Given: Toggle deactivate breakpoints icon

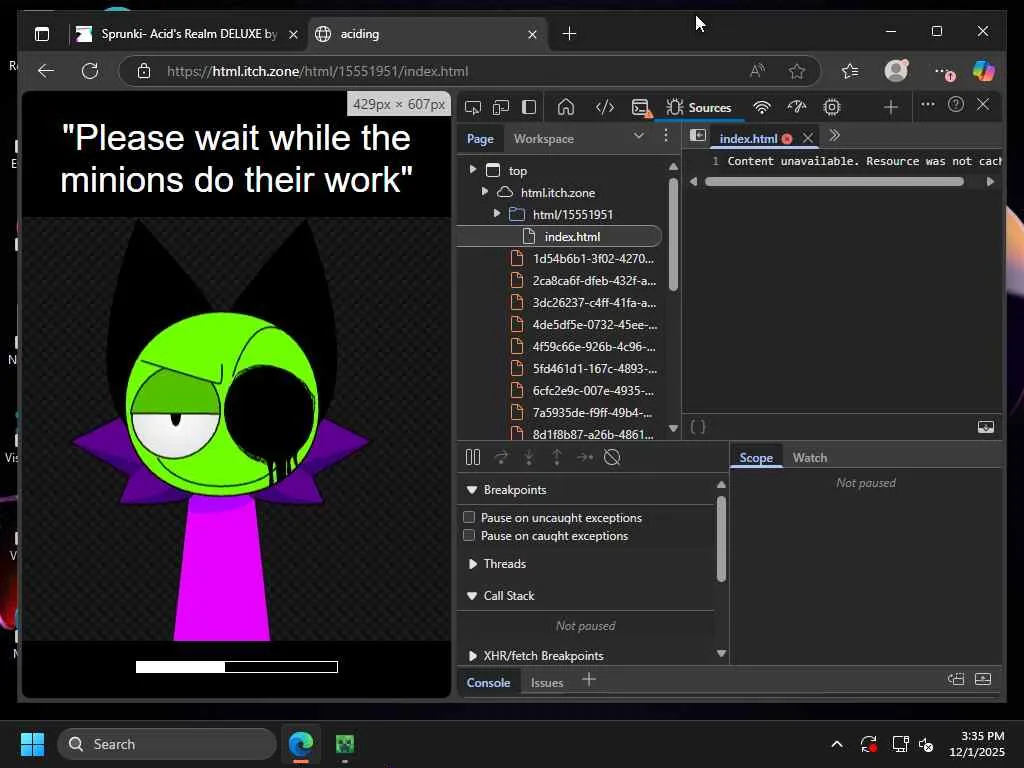Looking at the screenshot, I should [612, 457].
